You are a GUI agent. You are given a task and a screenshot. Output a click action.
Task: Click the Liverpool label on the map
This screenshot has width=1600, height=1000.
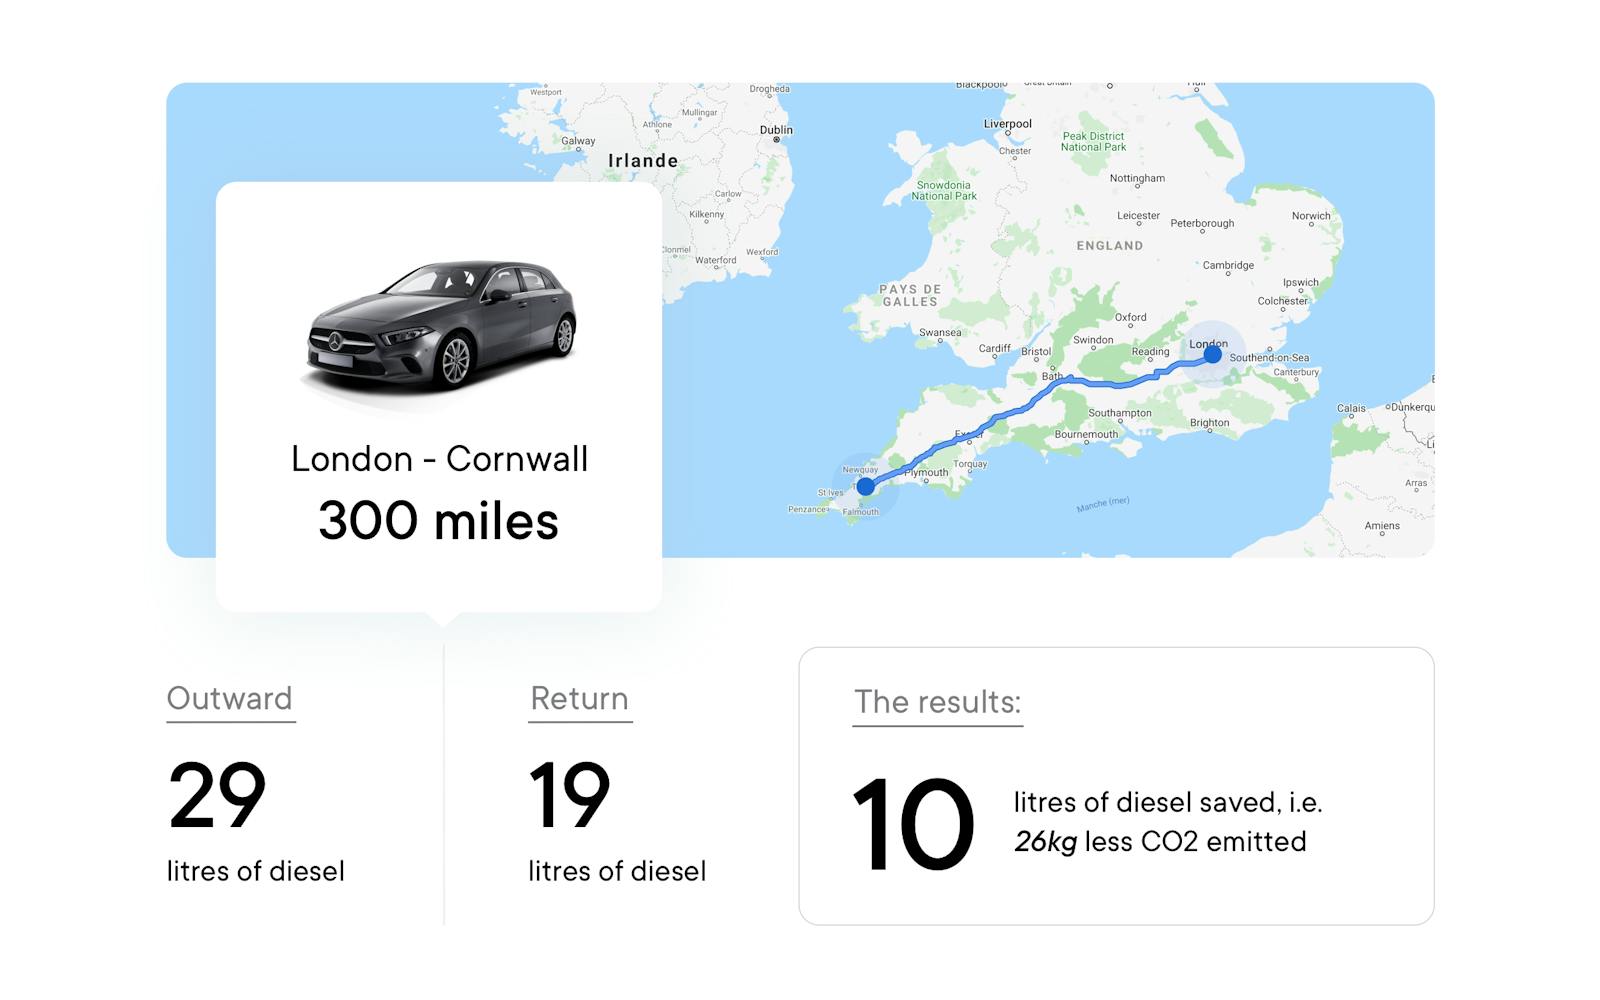(1007, 124)
